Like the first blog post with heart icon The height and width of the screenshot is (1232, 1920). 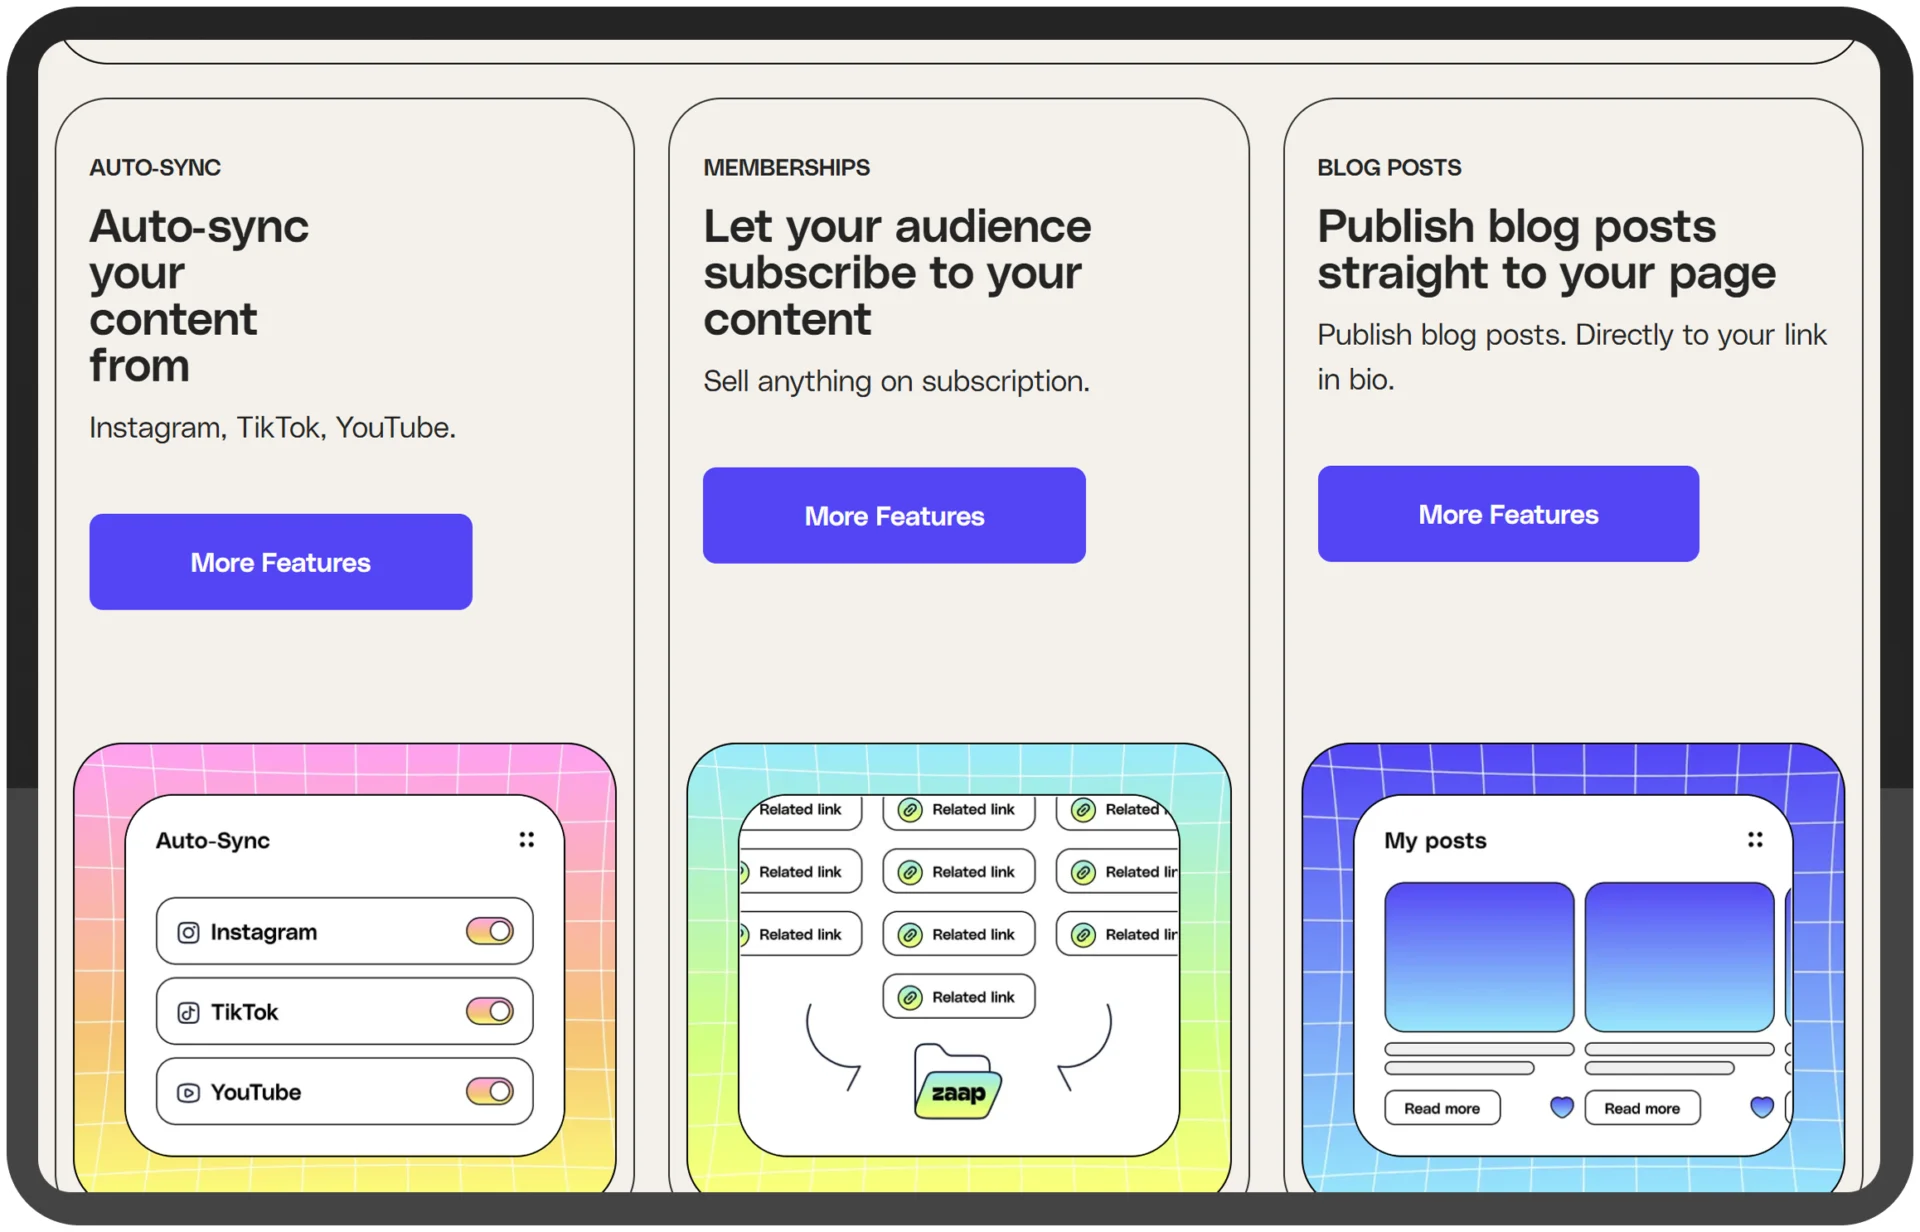click(x=1561, y=1107)
